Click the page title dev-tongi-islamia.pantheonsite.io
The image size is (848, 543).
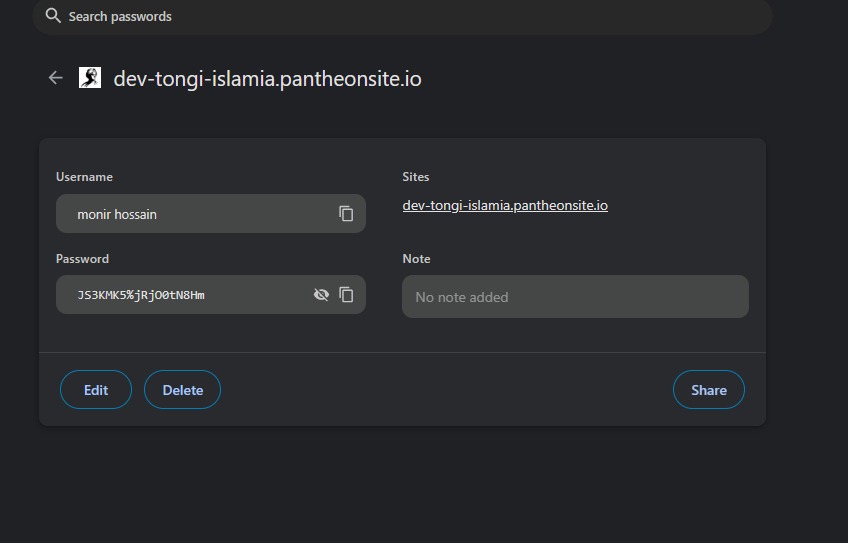pos(267,79)
